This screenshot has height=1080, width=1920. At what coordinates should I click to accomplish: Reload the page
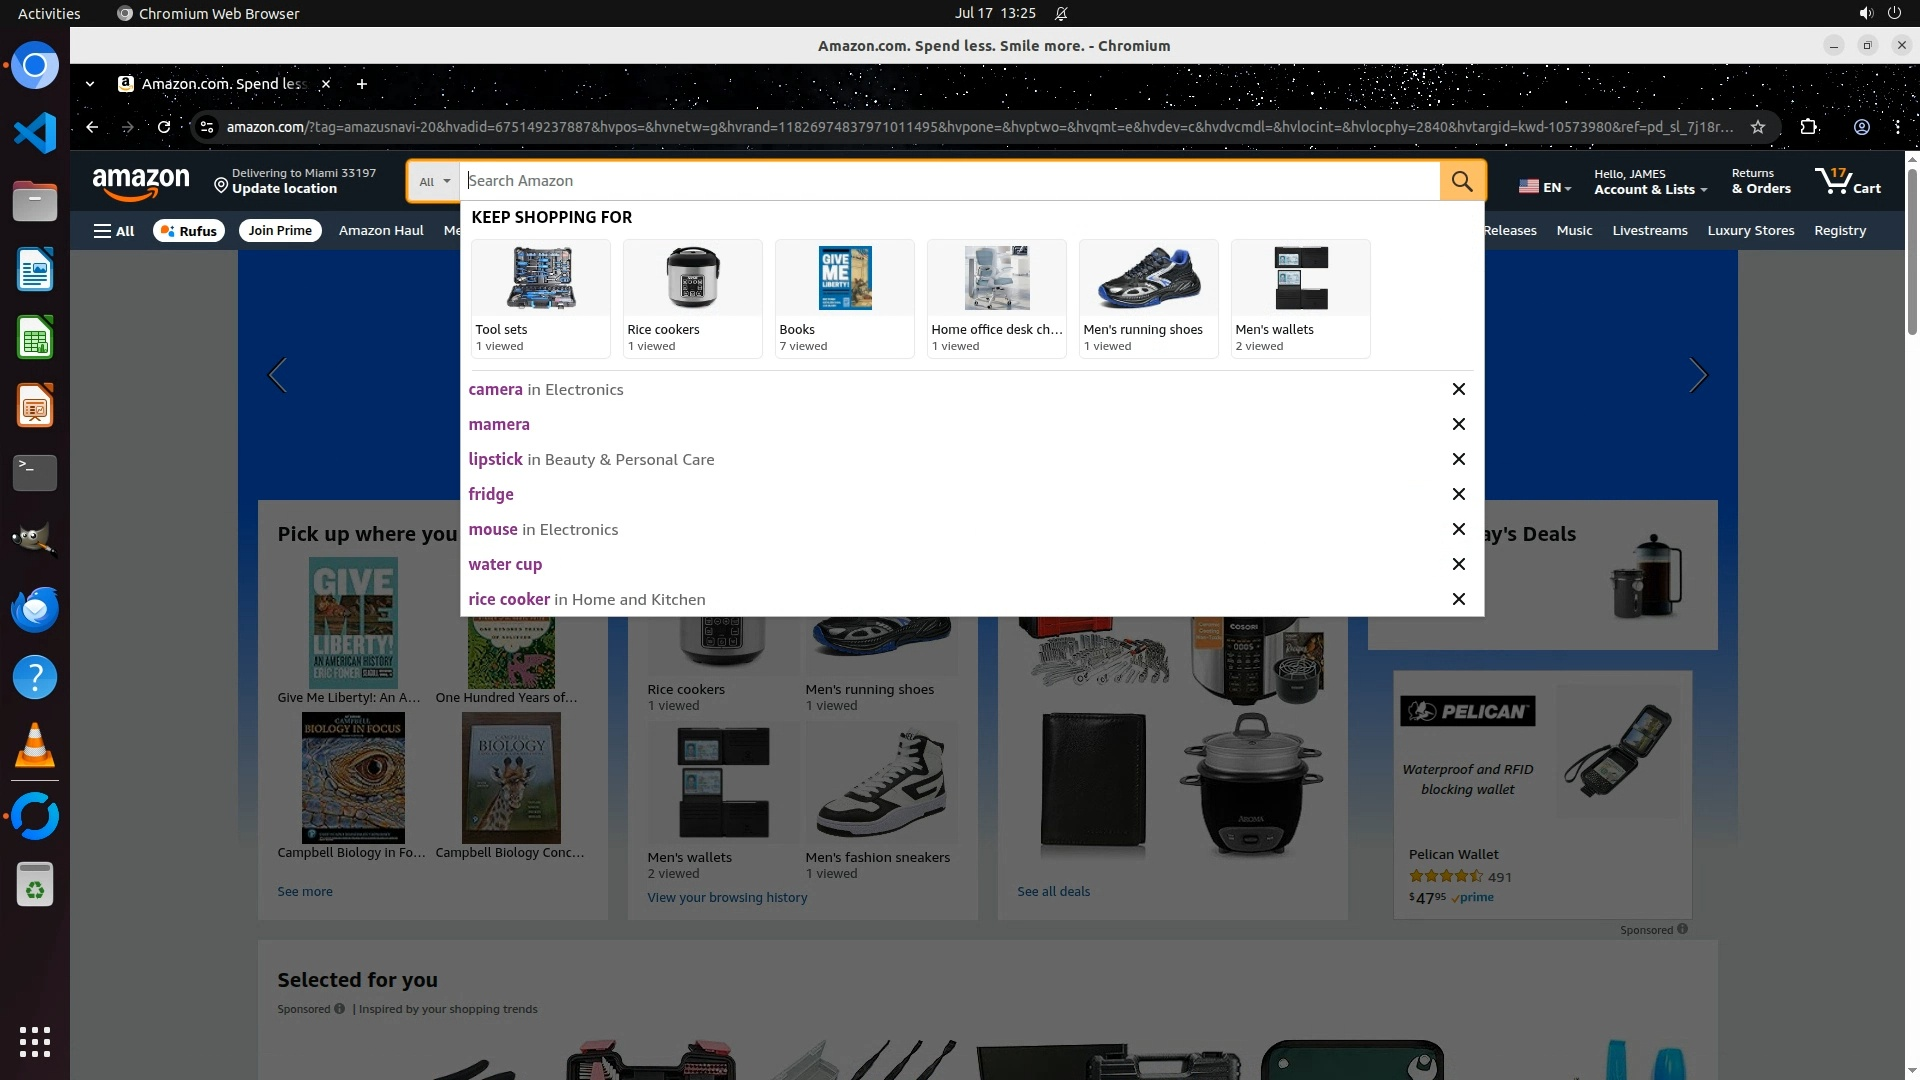coord(164,127)
